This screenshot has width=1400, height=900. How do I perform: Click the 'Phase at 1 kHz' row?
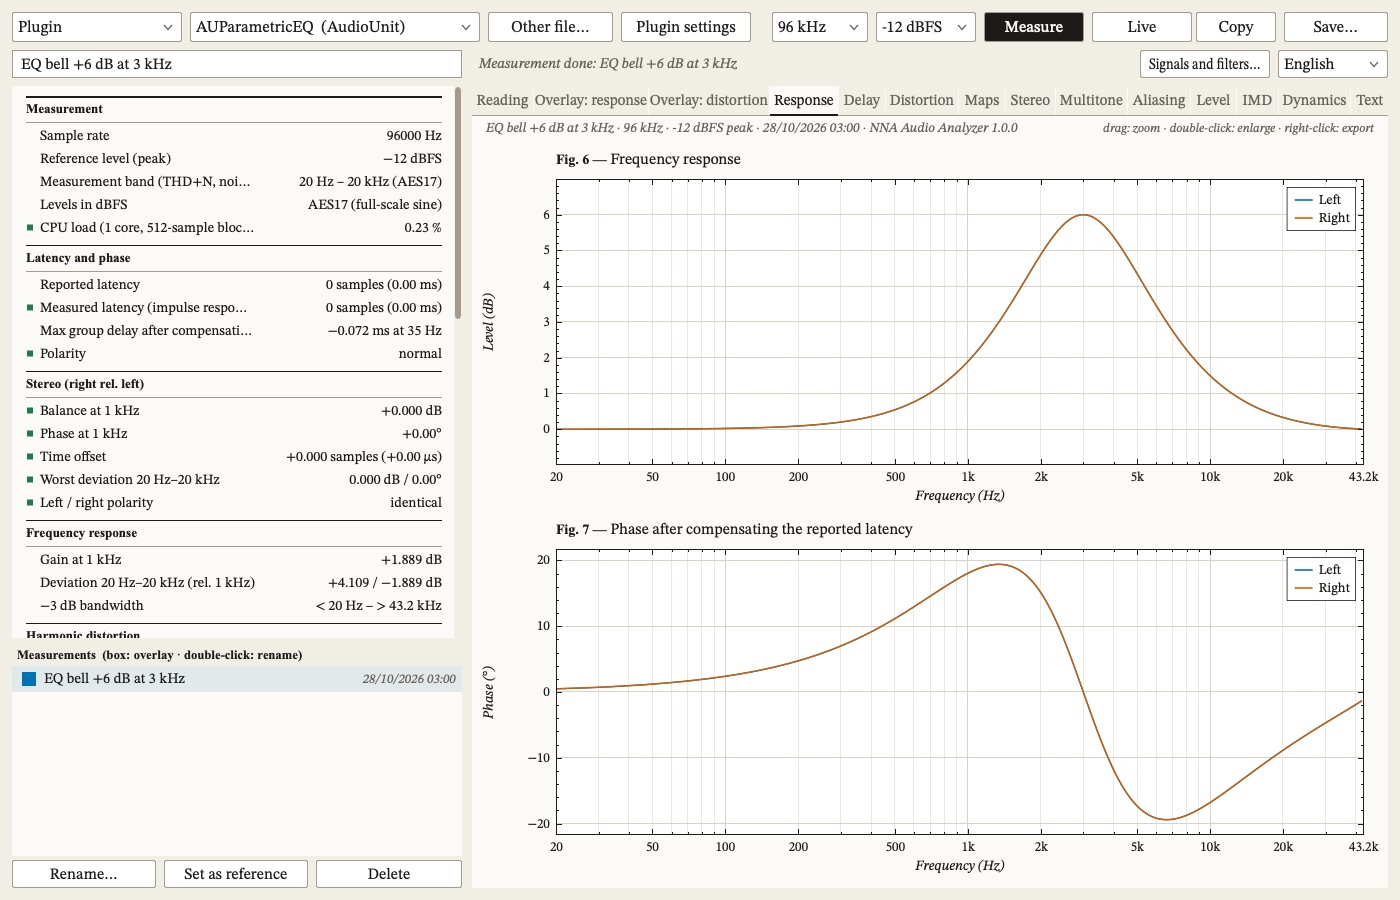(x=234, y=434)
